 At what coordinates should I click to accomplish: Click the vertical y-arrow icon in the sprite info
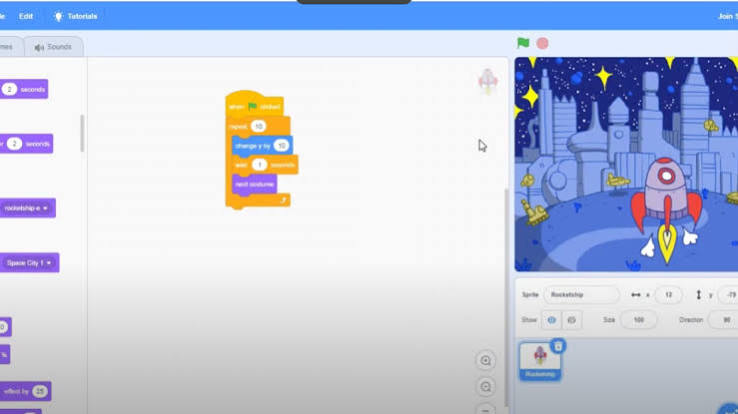699,295
